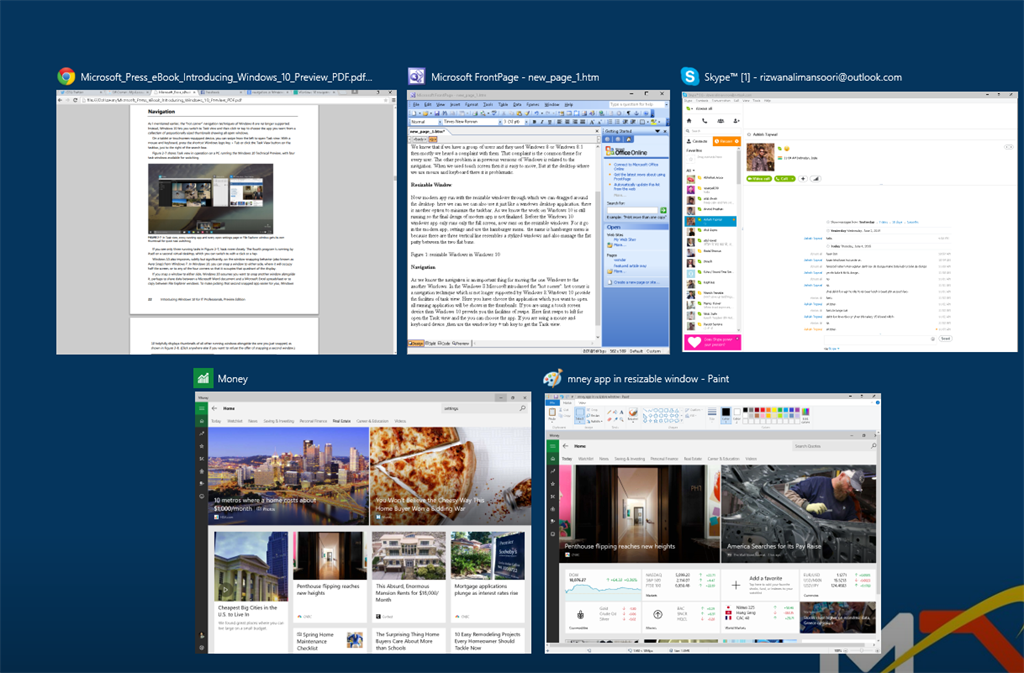Click the DOW chart tile in the Paint canvas
The height and width of the screenshot is (673, 1024).
(x=603, y=584)
